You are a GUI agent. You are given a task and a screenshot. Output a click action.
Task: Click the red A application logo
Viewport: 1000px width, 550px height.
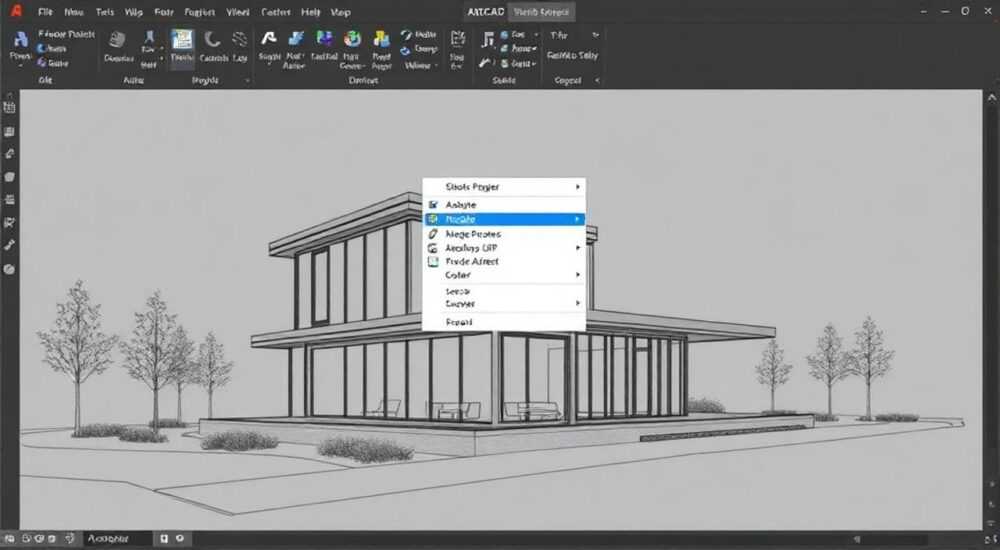17,11
